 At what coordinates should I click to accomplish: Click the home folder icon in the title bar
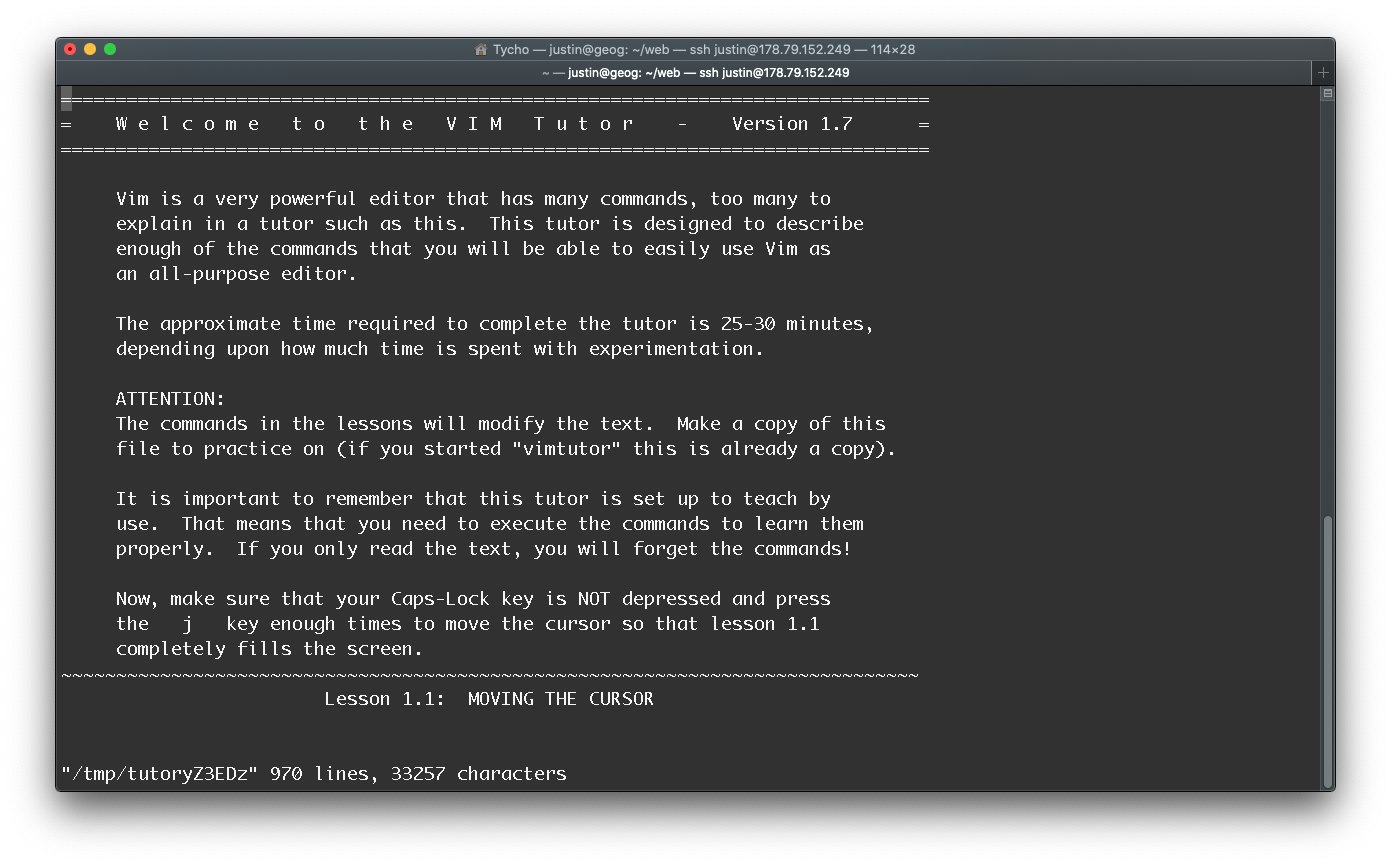[x=481, y=49]
